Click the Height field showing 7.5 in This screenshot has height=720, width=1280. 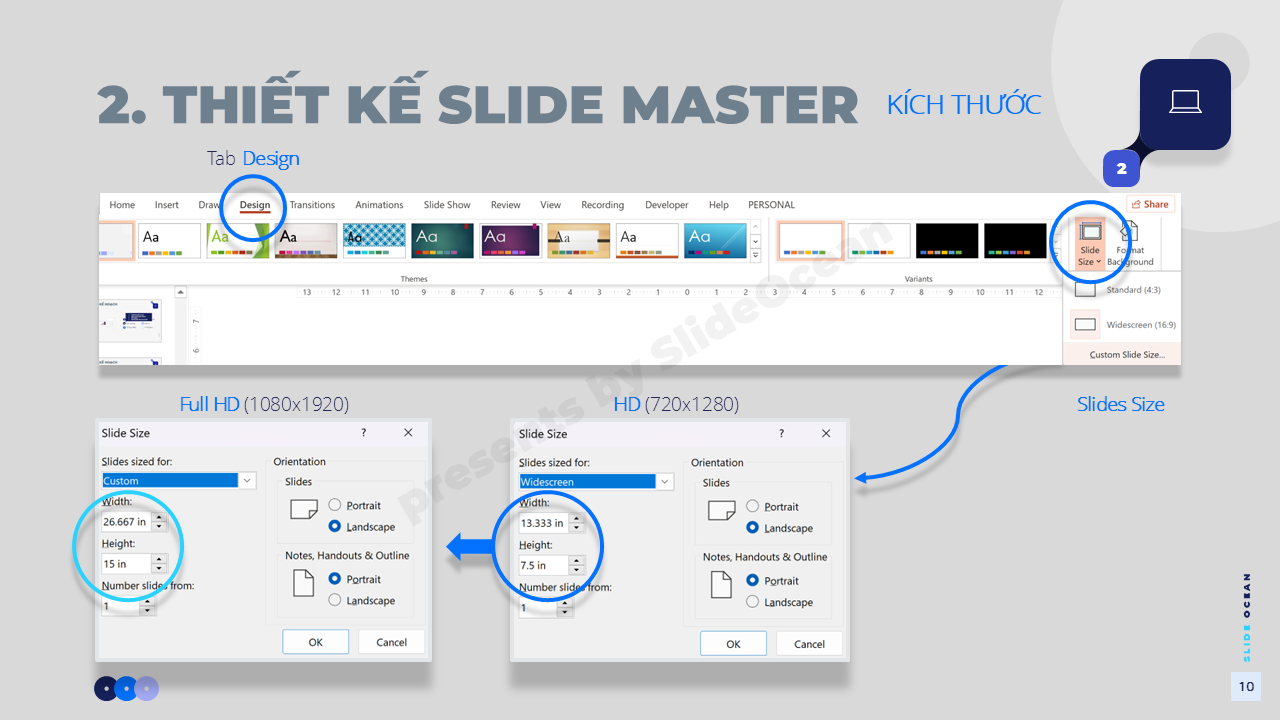tap(543, 564)
